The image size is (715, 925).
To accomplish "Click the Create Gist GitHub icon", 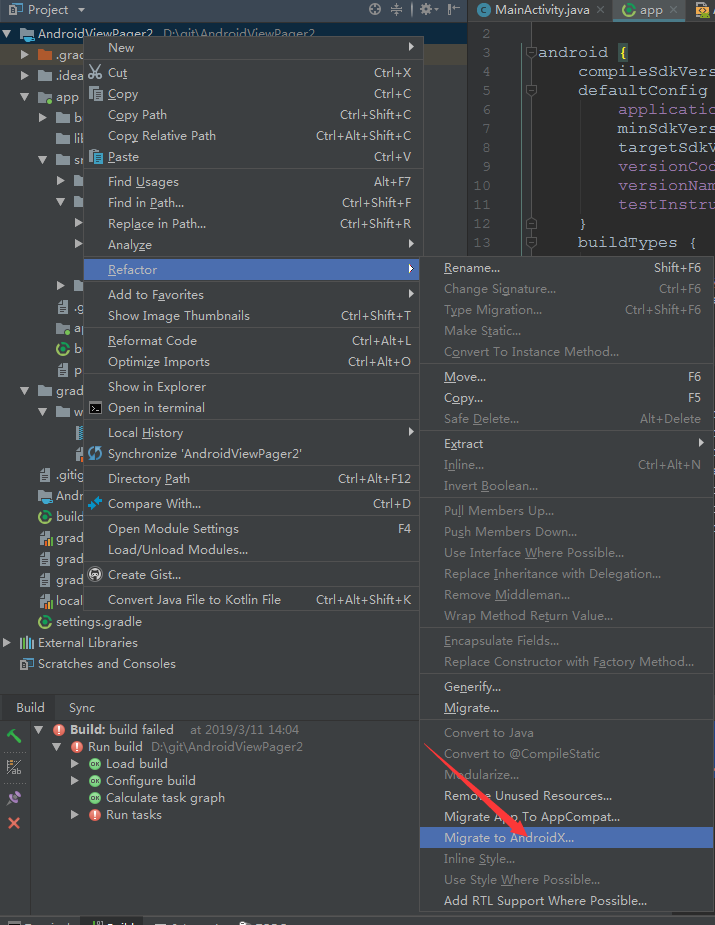I will tap(95, 574).
